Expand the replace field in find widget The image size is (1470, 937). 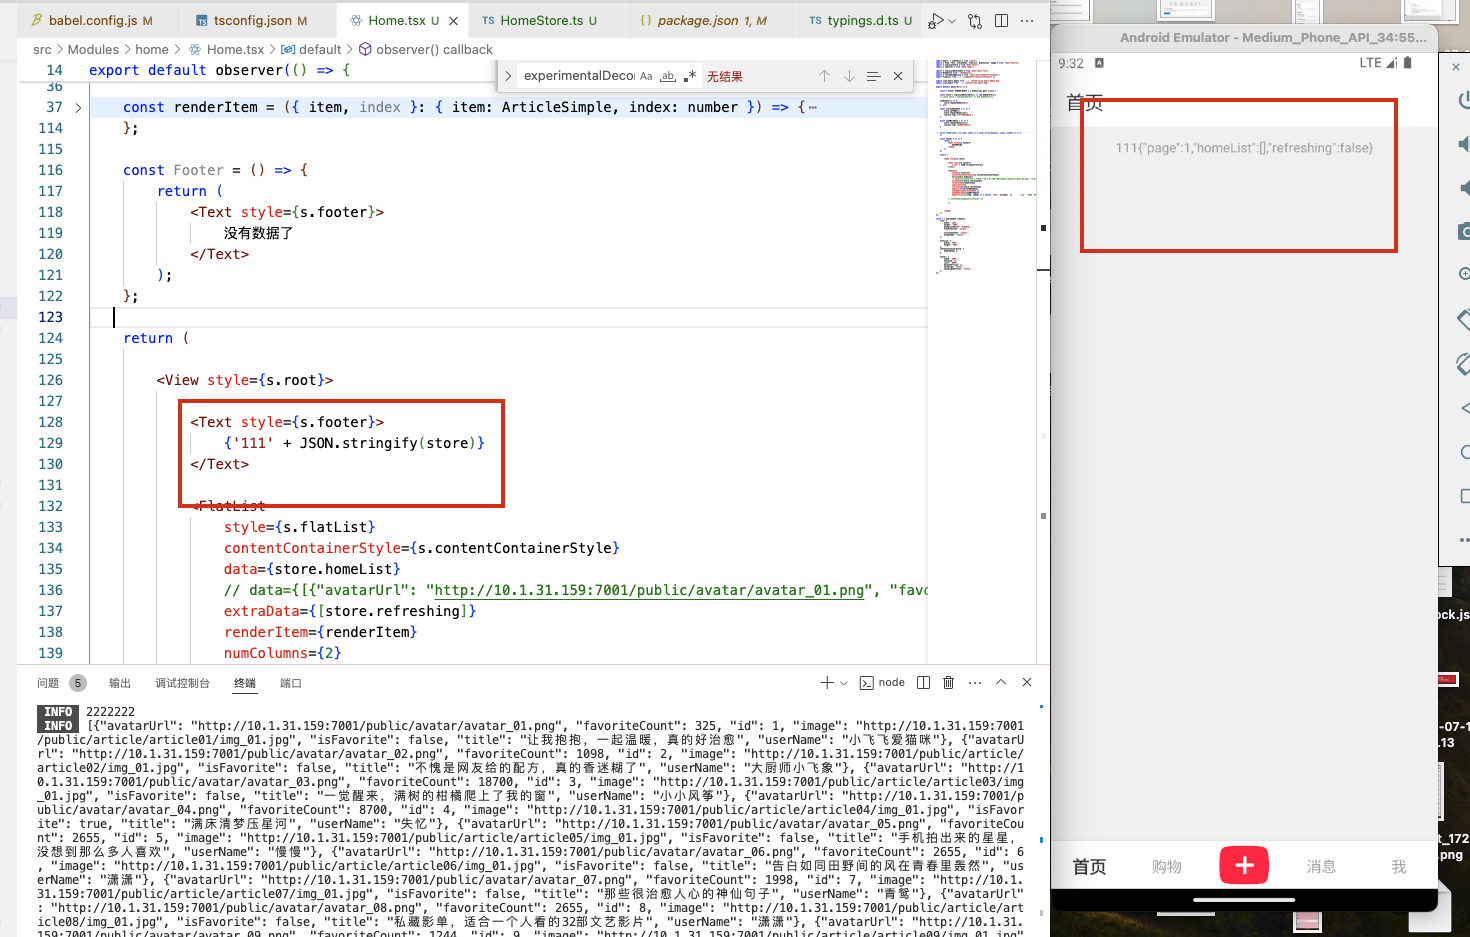pos(508,76)
